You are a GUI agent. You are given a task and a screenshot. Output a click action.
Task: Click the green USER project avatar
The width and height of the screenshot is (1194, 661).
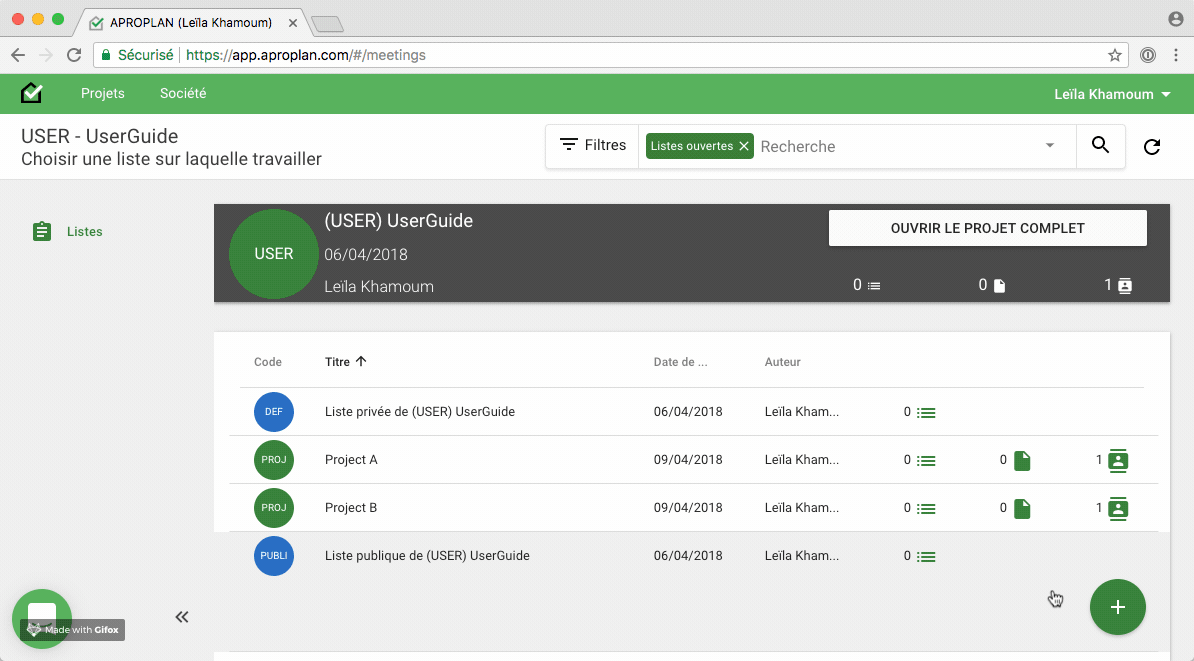[x=273, y=254]
